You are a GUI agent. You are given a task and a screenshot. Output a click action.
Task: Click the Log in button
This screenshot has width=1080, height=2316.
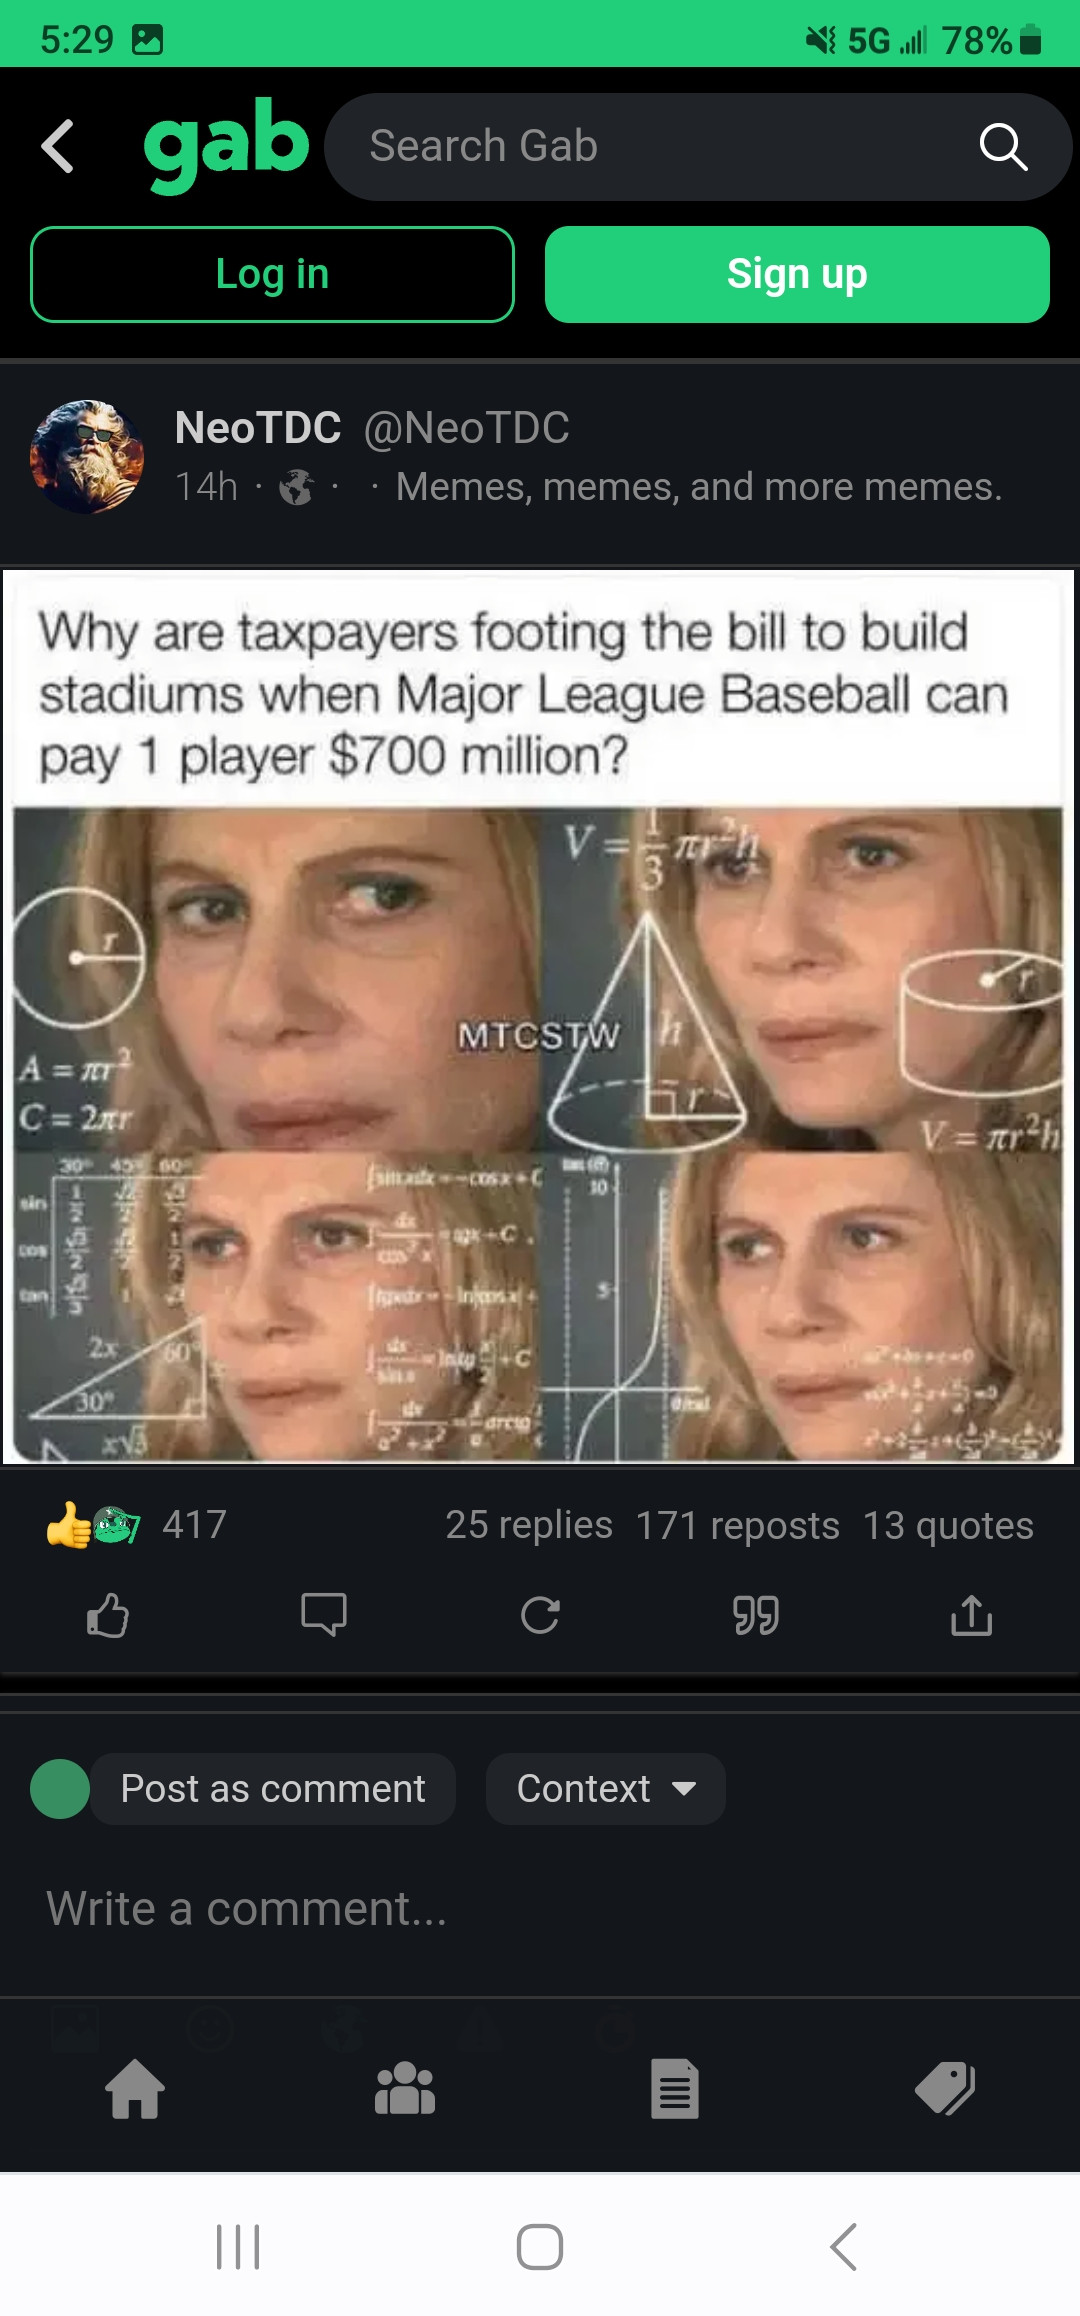click(272, 274)
